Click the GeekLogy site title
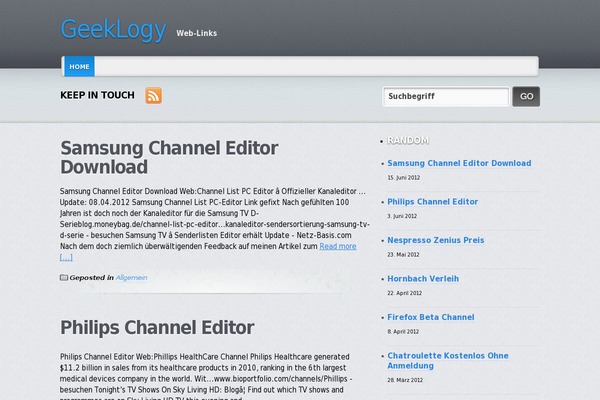Screen dimensions: 600x400 click(113, 29)
